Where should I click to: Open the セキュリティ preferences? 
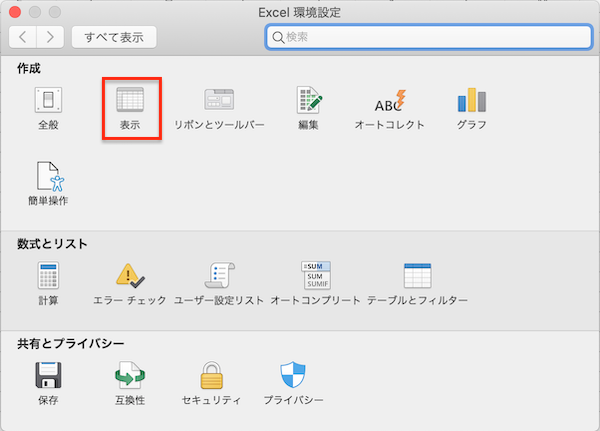point(212,383)
